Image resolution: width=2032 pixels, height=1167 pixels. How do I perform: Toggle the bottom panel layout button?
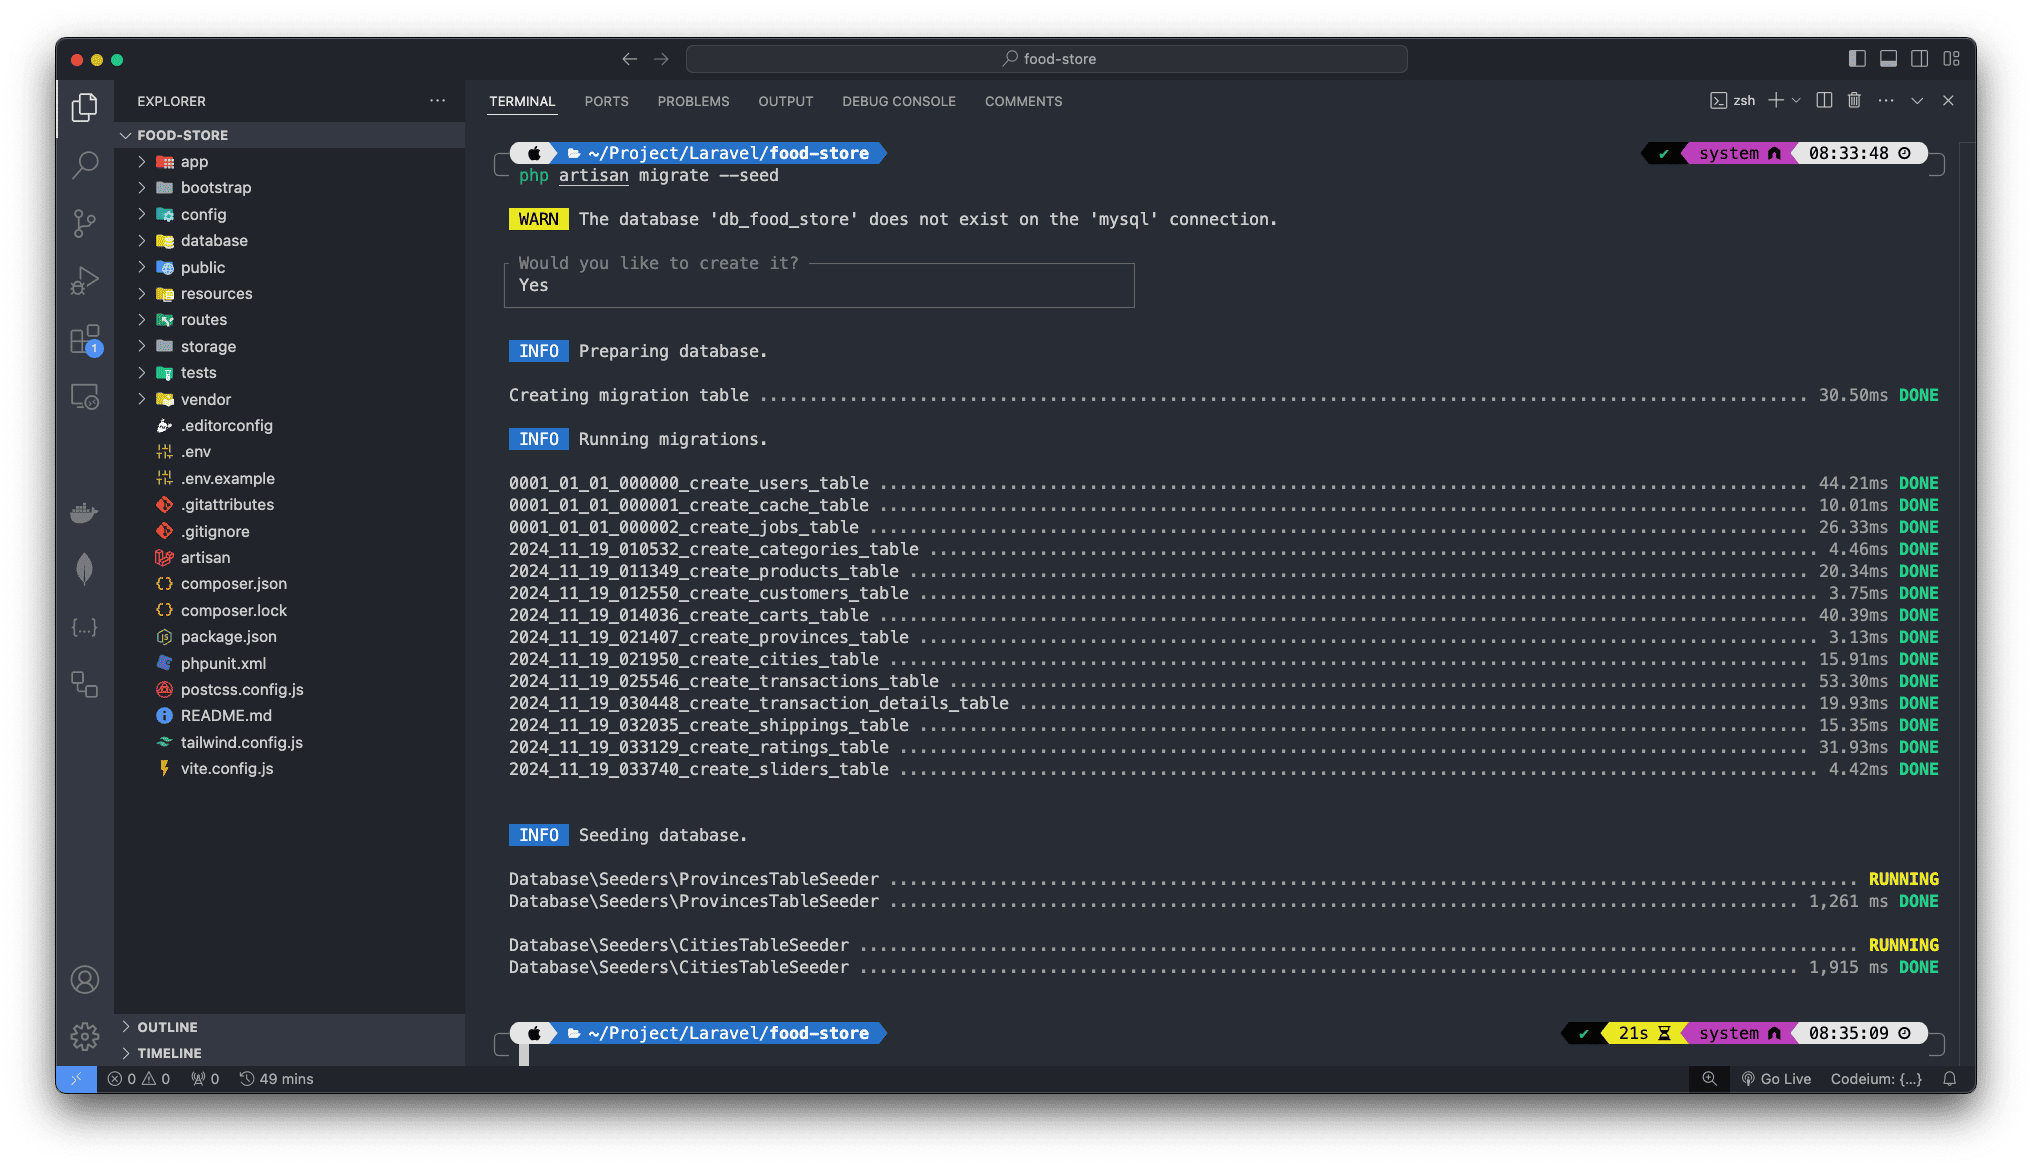coord(1888,59)
